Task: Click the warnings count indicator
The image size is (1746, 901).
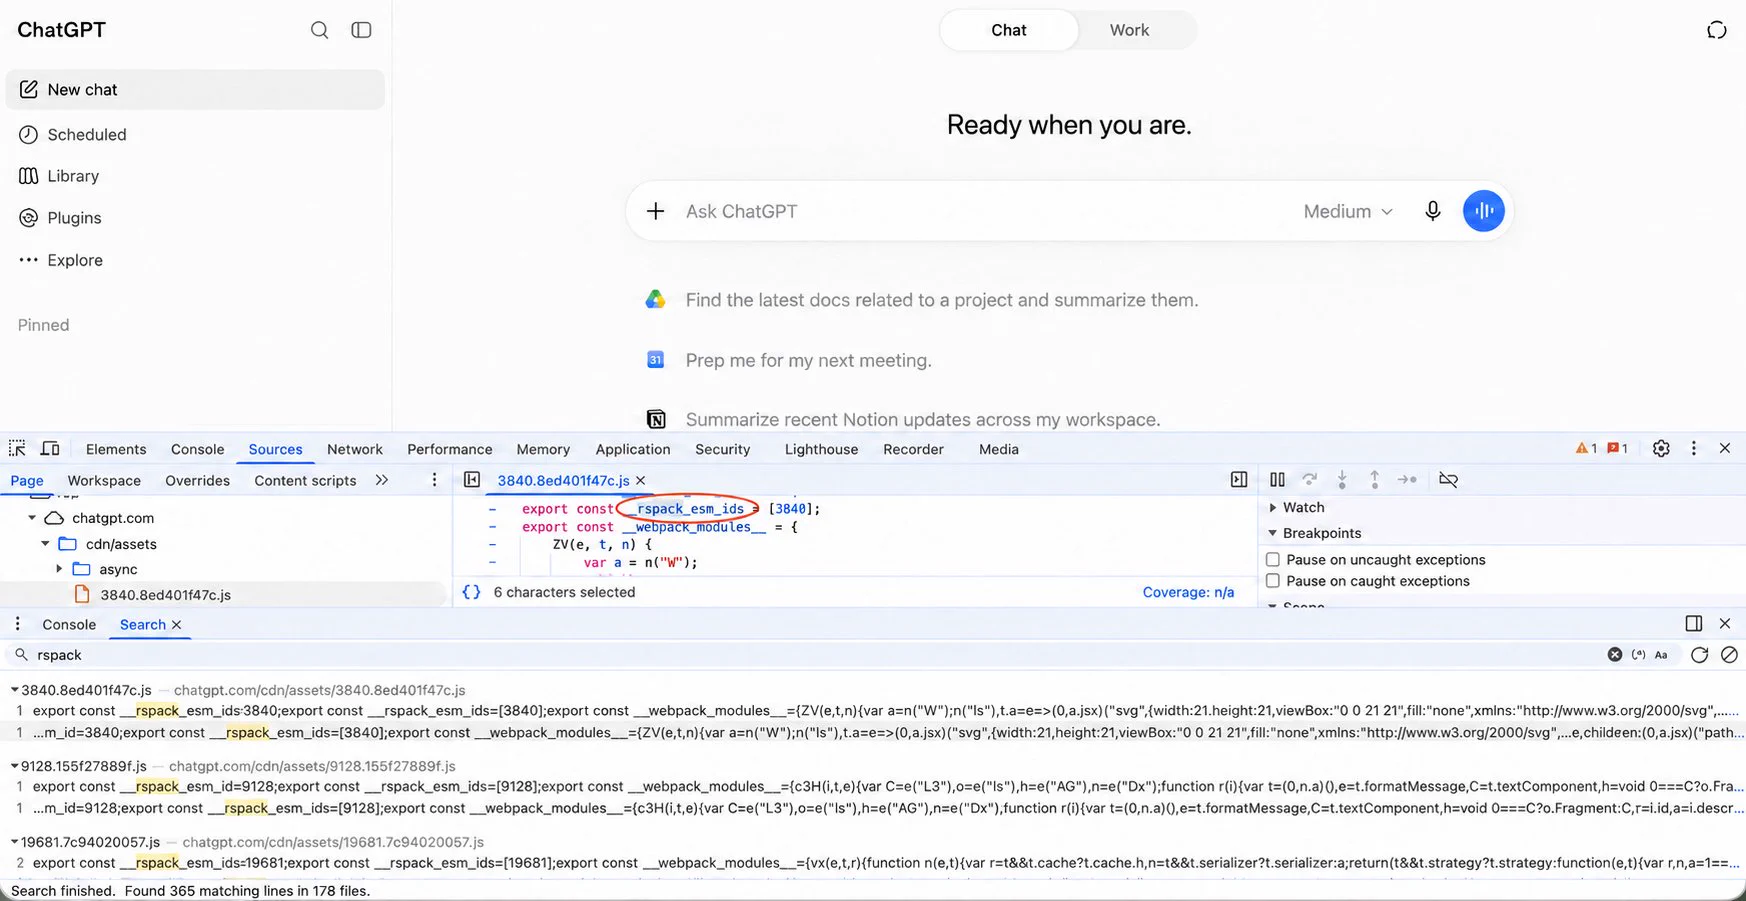Action: coord(1586,448)
